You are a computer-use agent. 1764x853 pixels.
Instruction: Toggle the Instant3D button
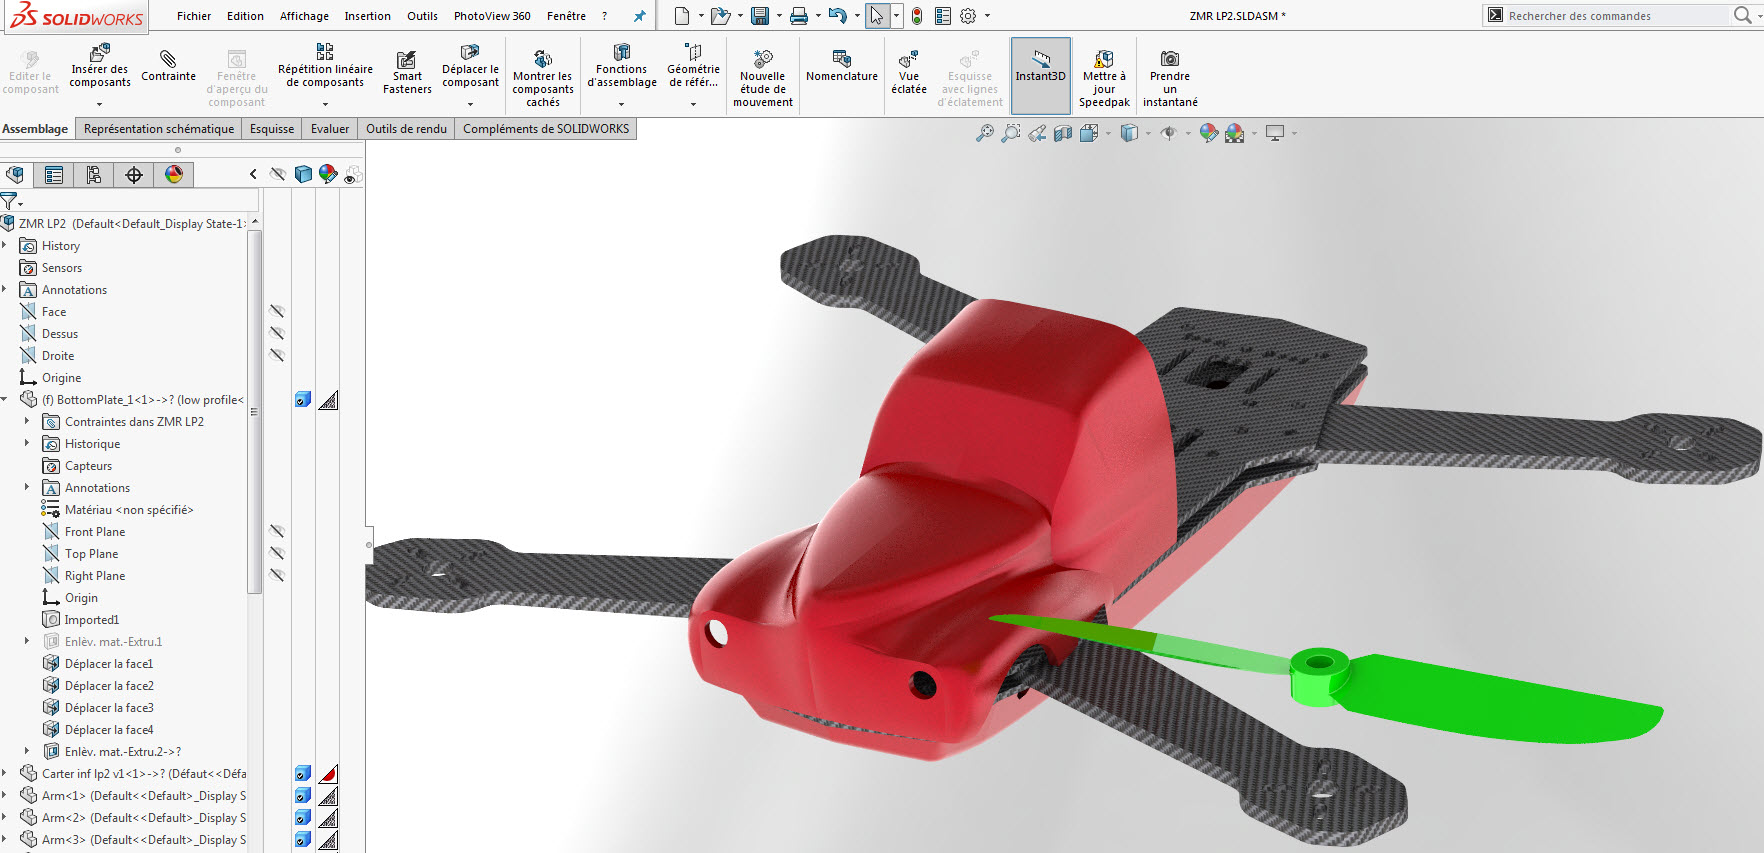pos(1041,75)
